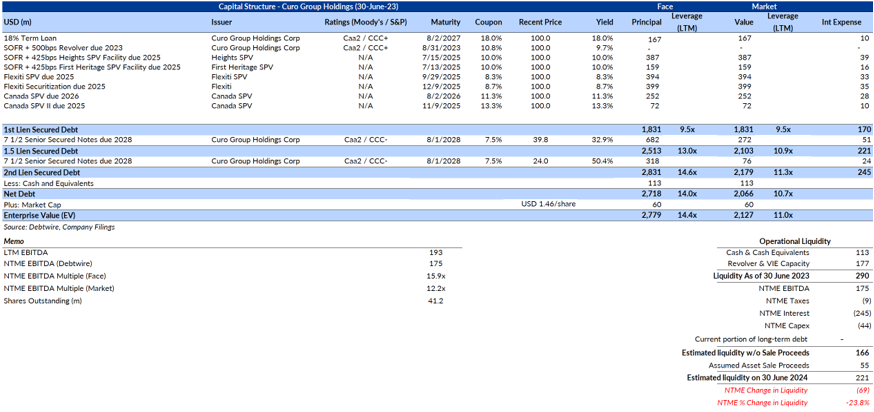The image size is (874, 412).
Task: Select the Operational Liquidity heading
Action: click(795, 241)
